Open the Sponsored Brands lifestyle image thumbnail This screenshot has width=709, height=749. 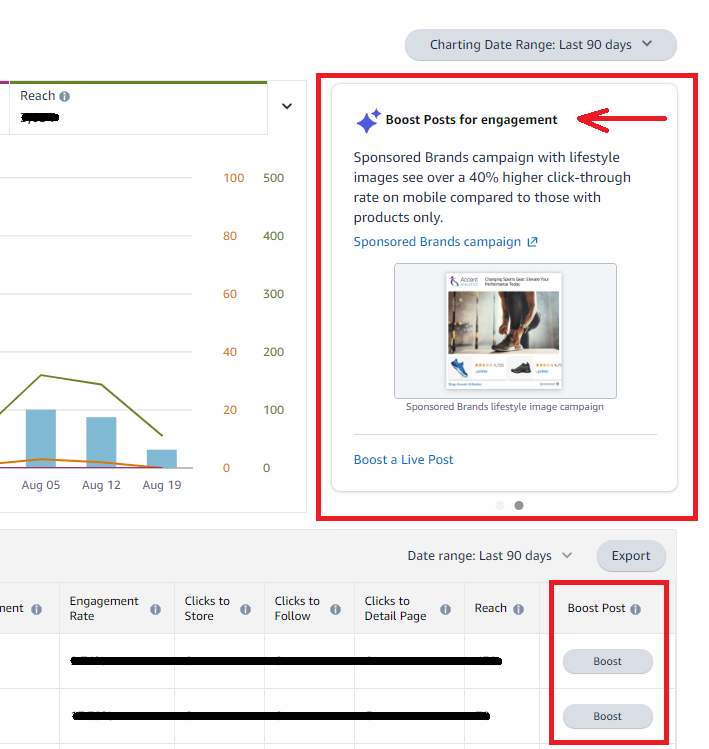(x=505, y=331)
